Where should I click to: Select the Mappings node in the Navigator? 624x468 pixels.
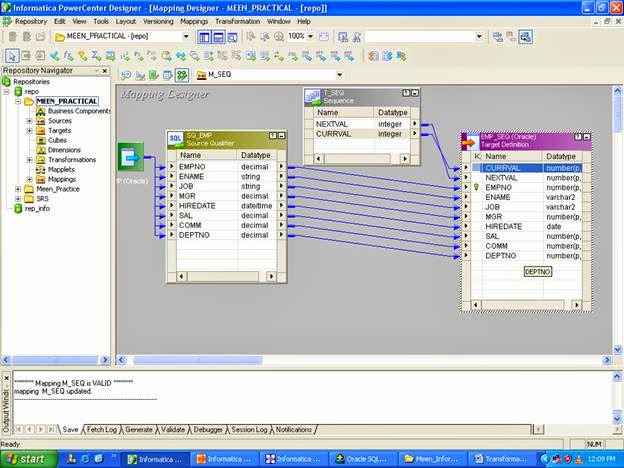coord(62,179)
